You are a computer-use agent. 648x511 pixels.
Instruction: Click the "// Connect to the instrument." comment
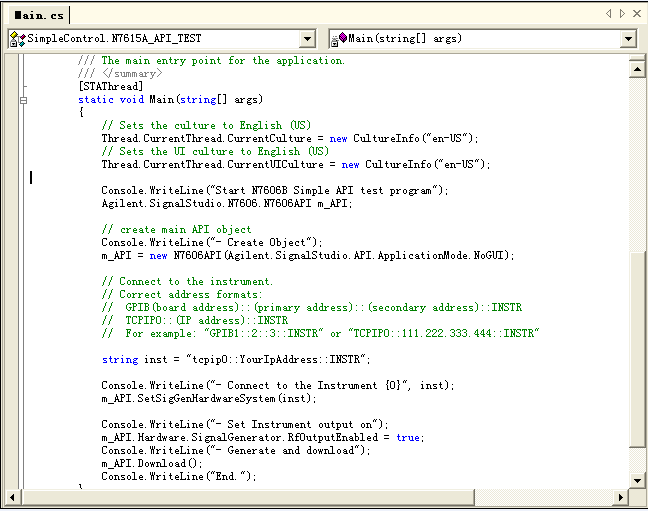[x=187, y=282]
